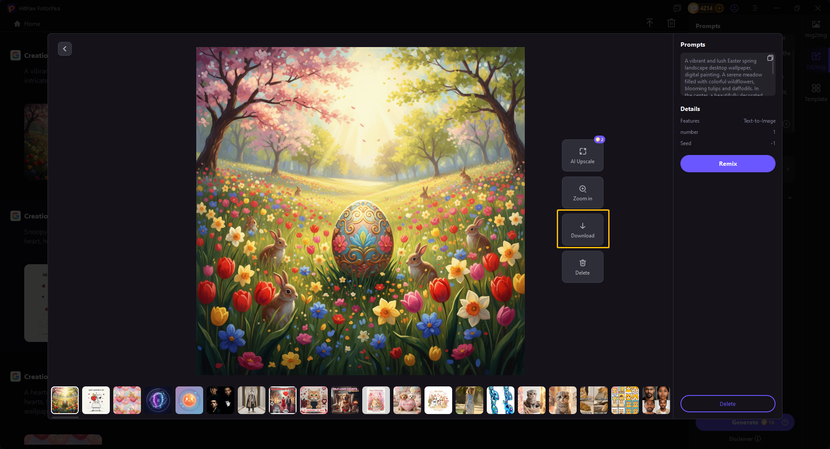830x449 pixels.
Task: Select the woman in blue dress thumbnail
Action: (x=470, y=400)
